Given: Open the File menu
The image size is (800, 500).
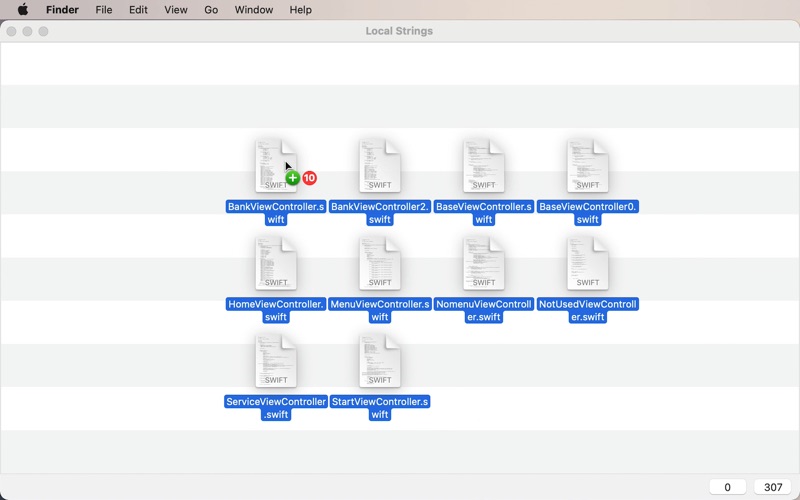Looking at the screenshot, I should (x=104, y=10).
